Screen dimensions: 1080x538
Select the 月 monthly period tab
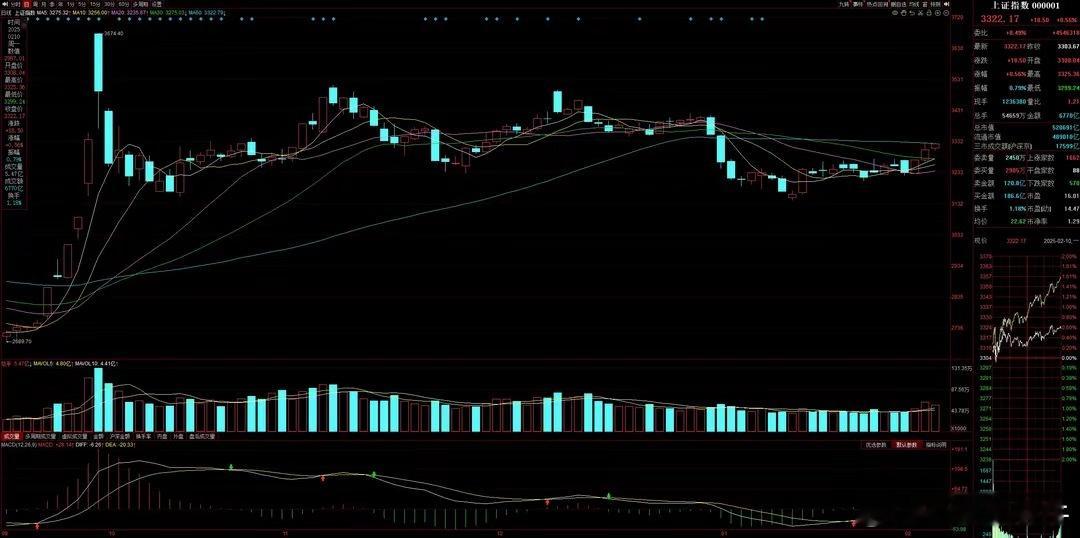coord(43,3)
